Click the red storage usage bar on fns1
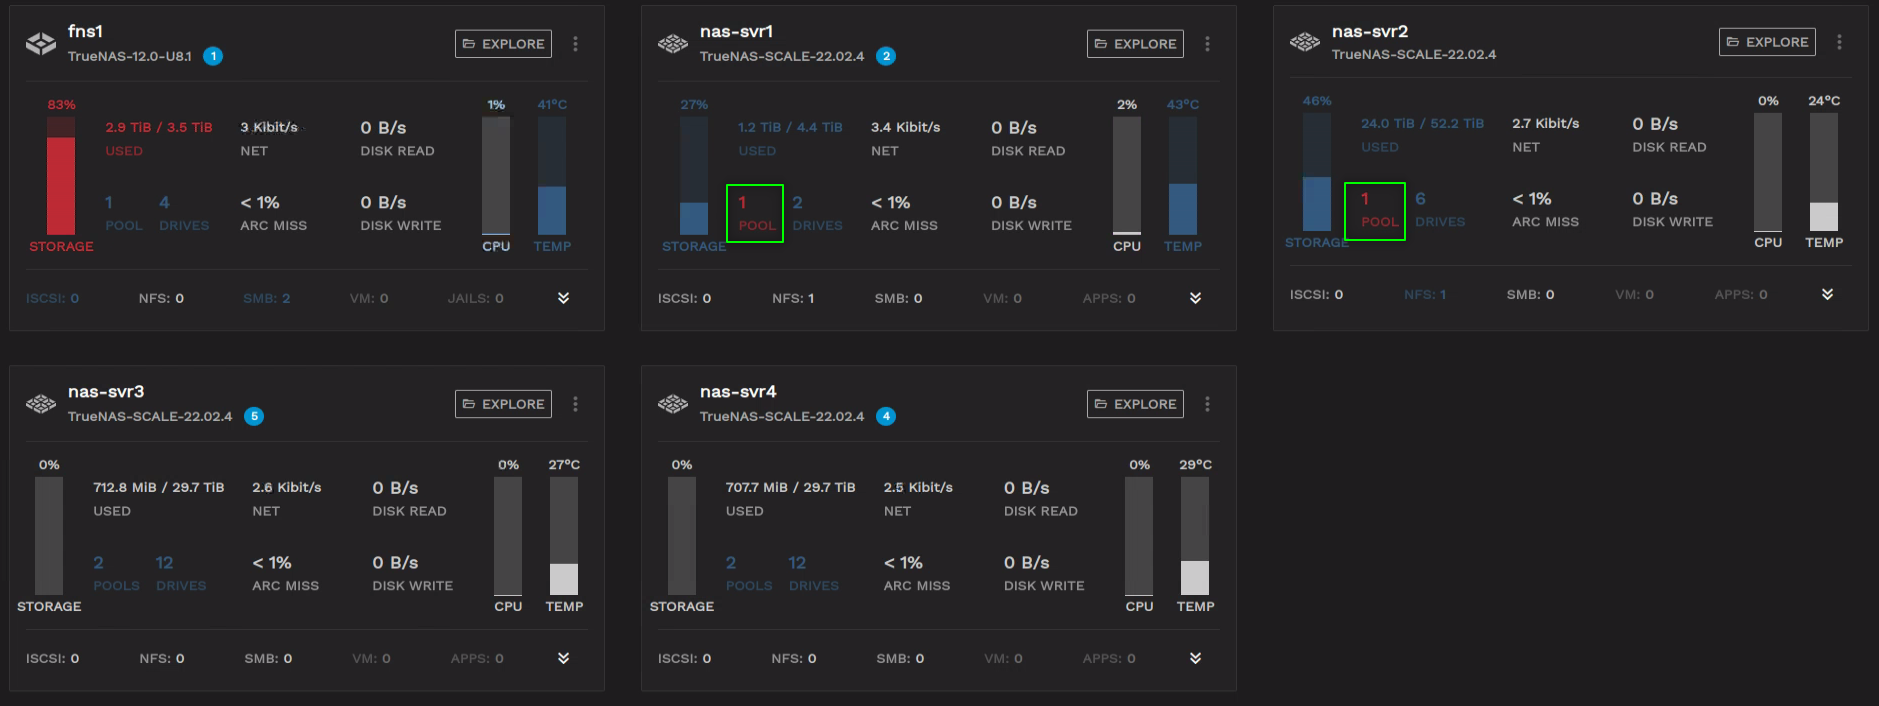The width and height of the screenshot is (1879, 706). [61, 176]
